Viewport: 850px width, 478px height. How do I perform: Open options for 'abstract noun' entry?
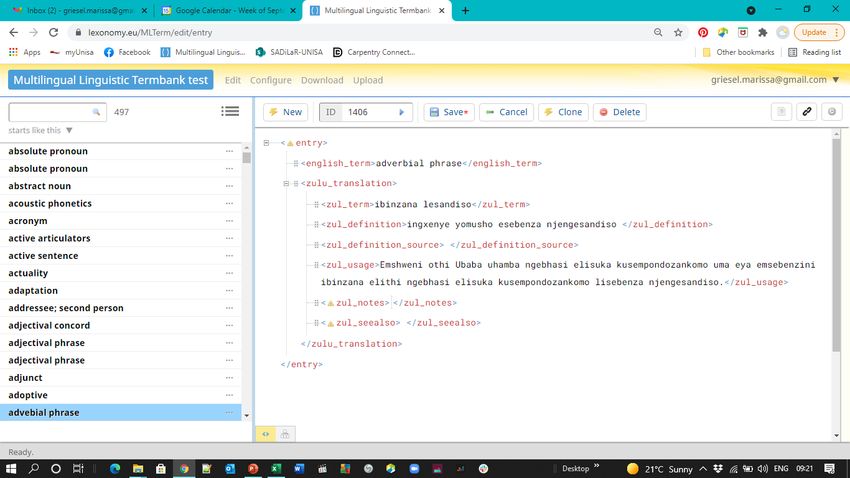pos(229,186)
